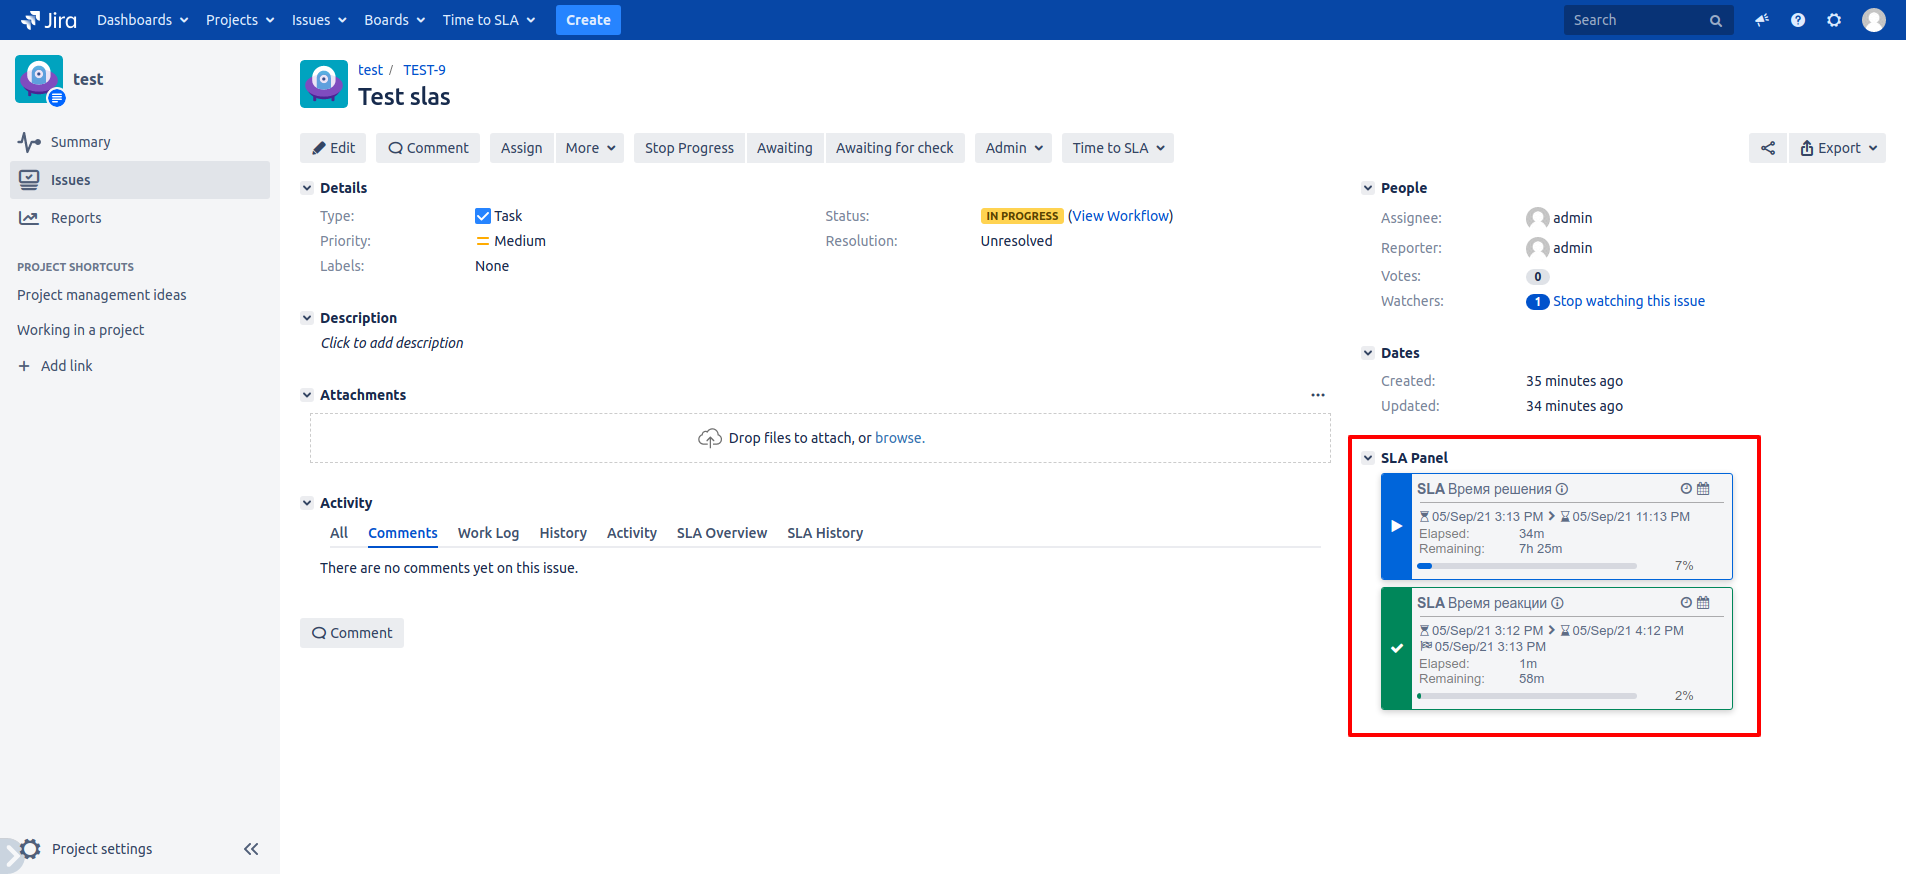Click Stop Progress transition button
The width and height of the screenshot is (1906, 874).
689,148
